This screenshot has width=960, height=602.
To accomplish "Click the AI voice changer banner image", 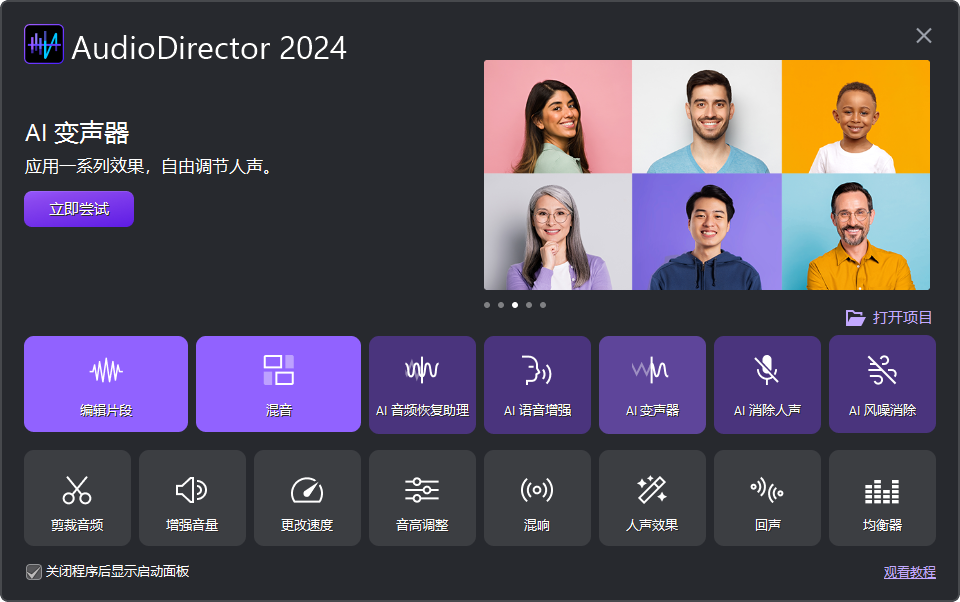I will coord(707,175).
